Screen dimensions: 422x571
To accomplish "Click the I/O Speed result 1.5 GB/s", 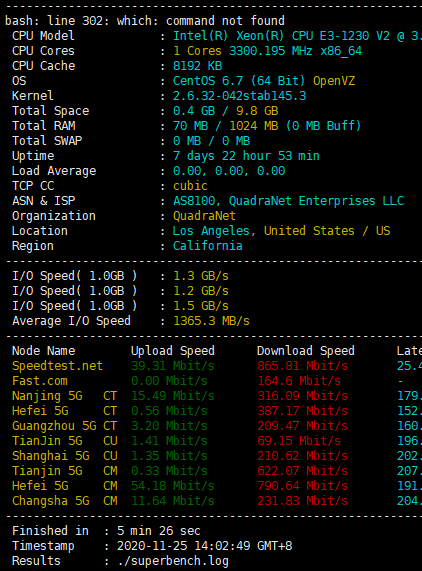I will click(x=201, y=306).
